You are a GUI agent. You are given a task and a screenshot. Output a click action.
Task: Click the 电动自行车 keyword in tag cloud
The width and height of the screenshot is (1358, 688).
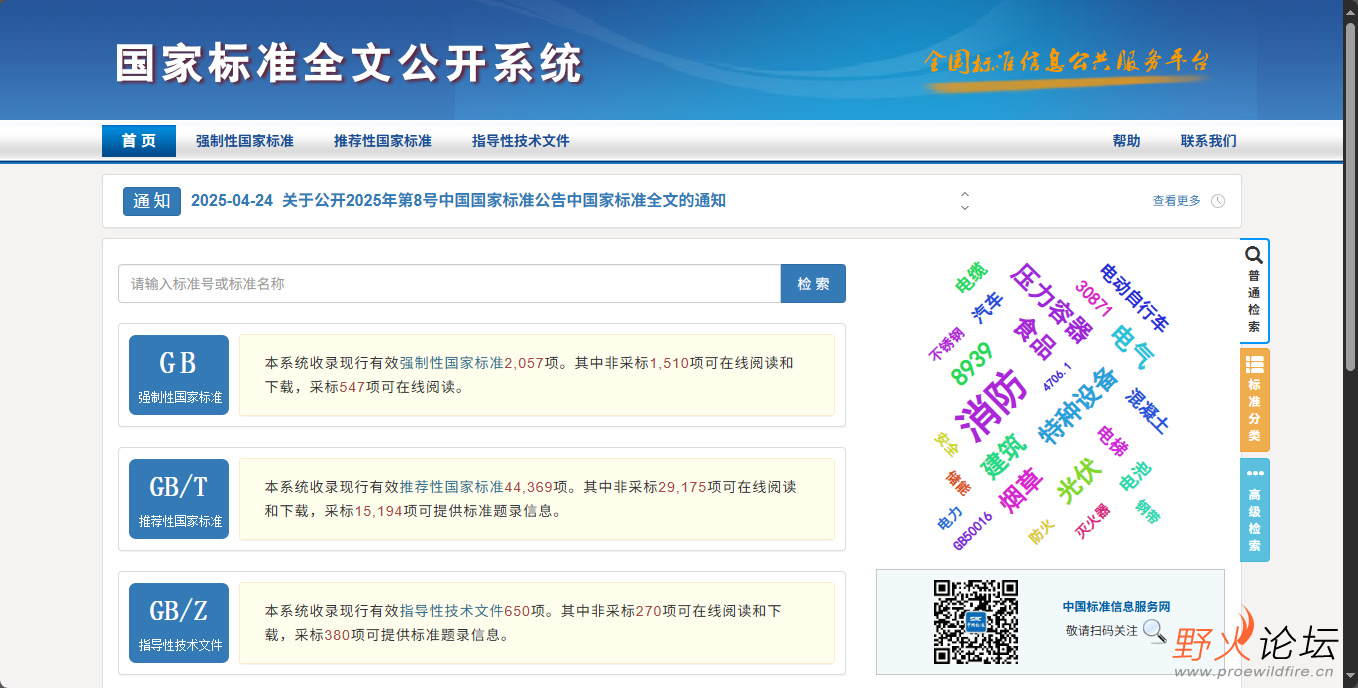pos(1134,297)
